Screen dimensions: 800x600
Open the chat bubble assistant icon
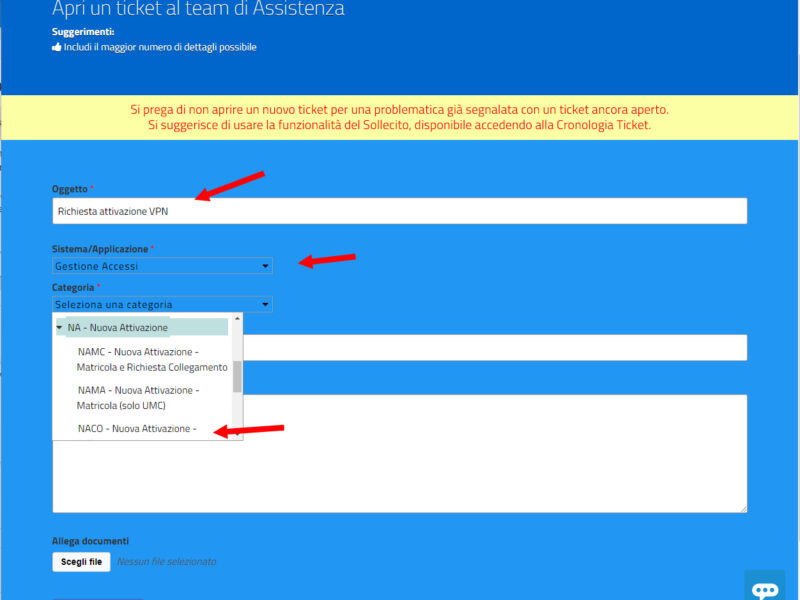tap(765, 588)
